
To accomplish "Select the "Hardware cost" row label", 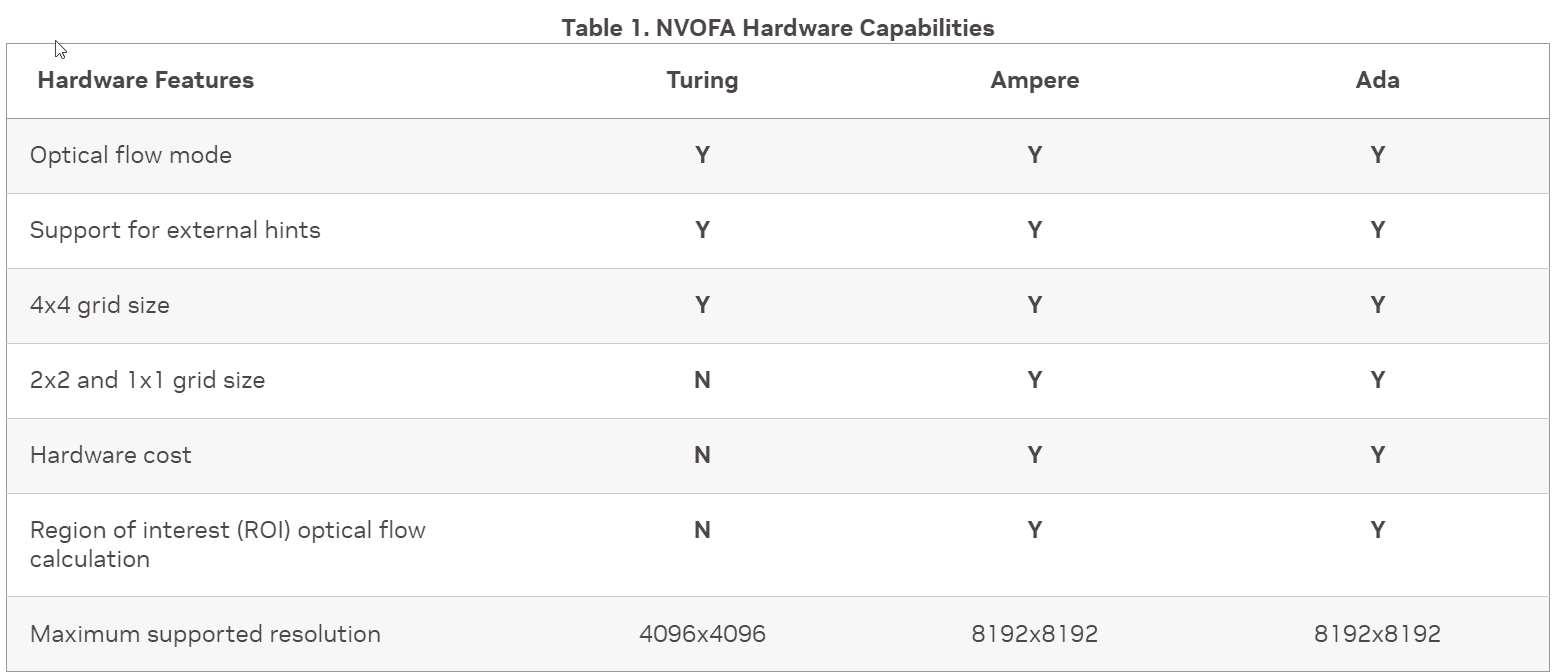I will (x=110, y=455).
